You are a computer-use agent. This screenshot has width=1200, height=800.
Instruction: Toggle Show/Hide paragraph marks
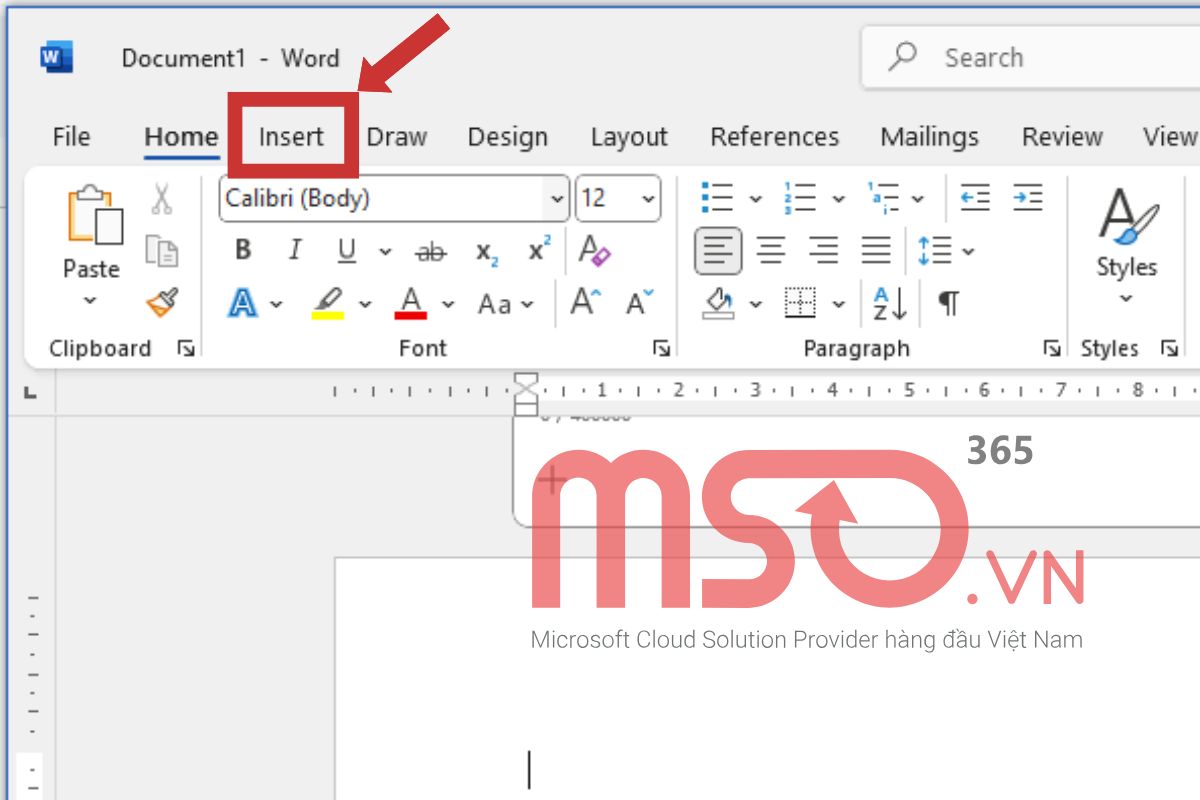pyautogui.click(x=949, y=303)
